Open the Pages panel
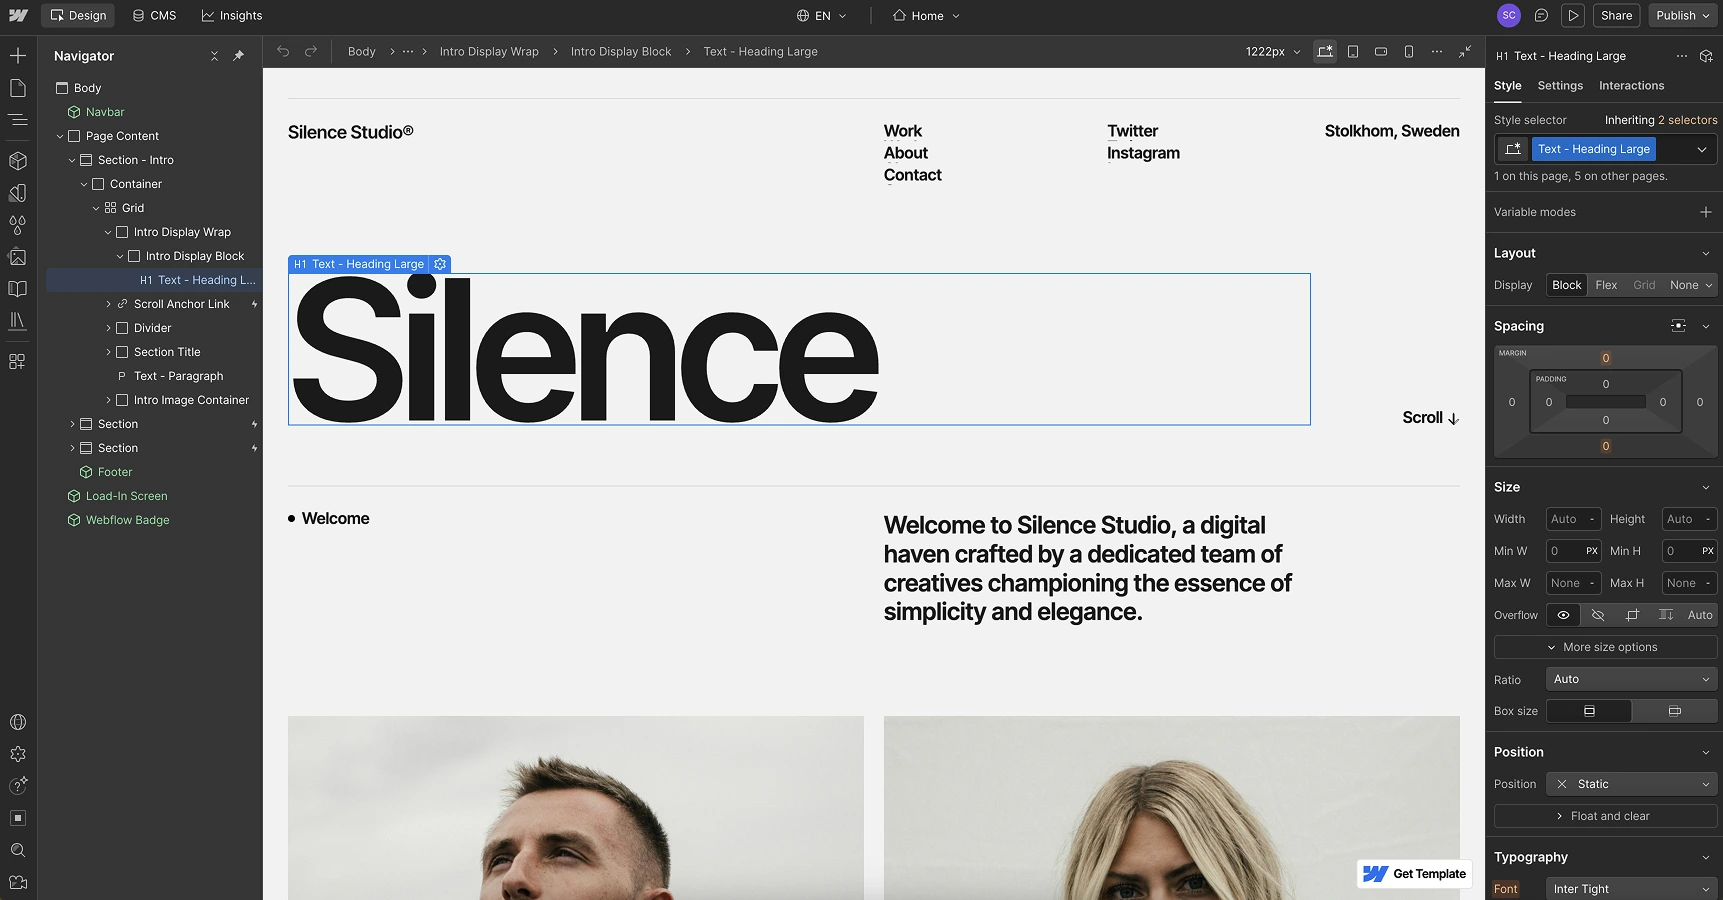This screenshot has height=900, width=1723. tap(18, 88)
